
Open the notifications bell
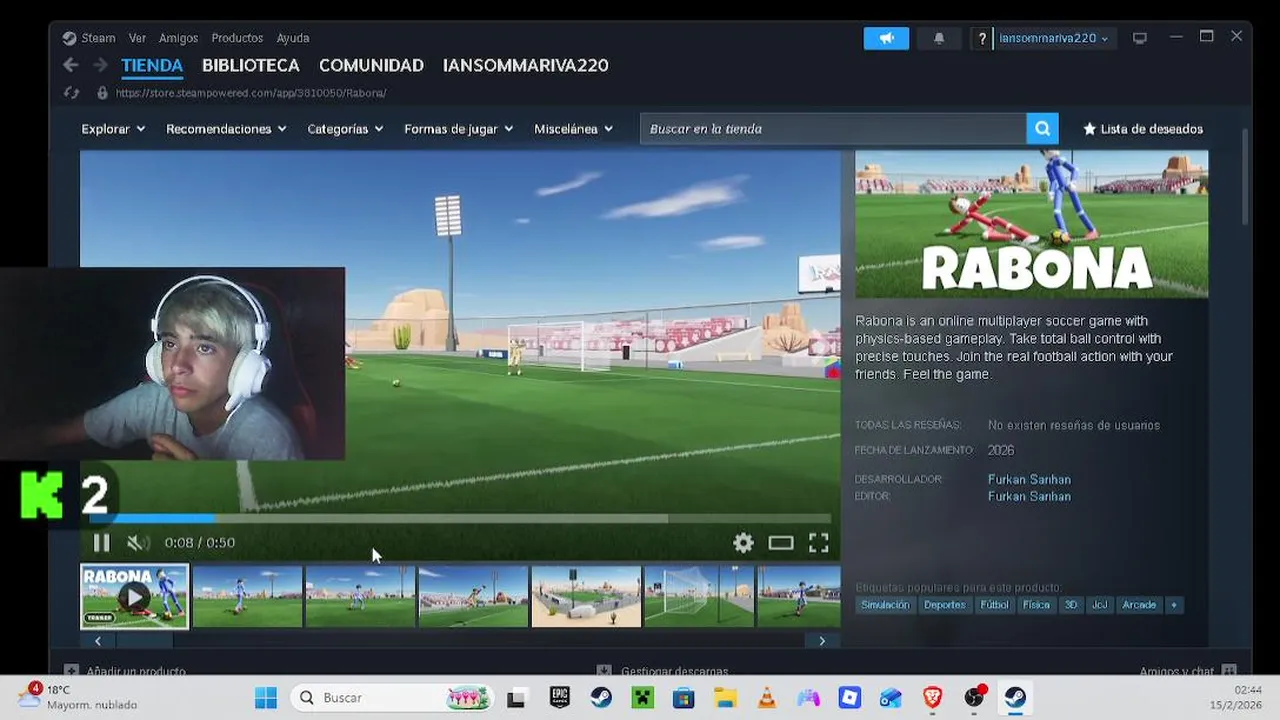click(x=939, y=38)
